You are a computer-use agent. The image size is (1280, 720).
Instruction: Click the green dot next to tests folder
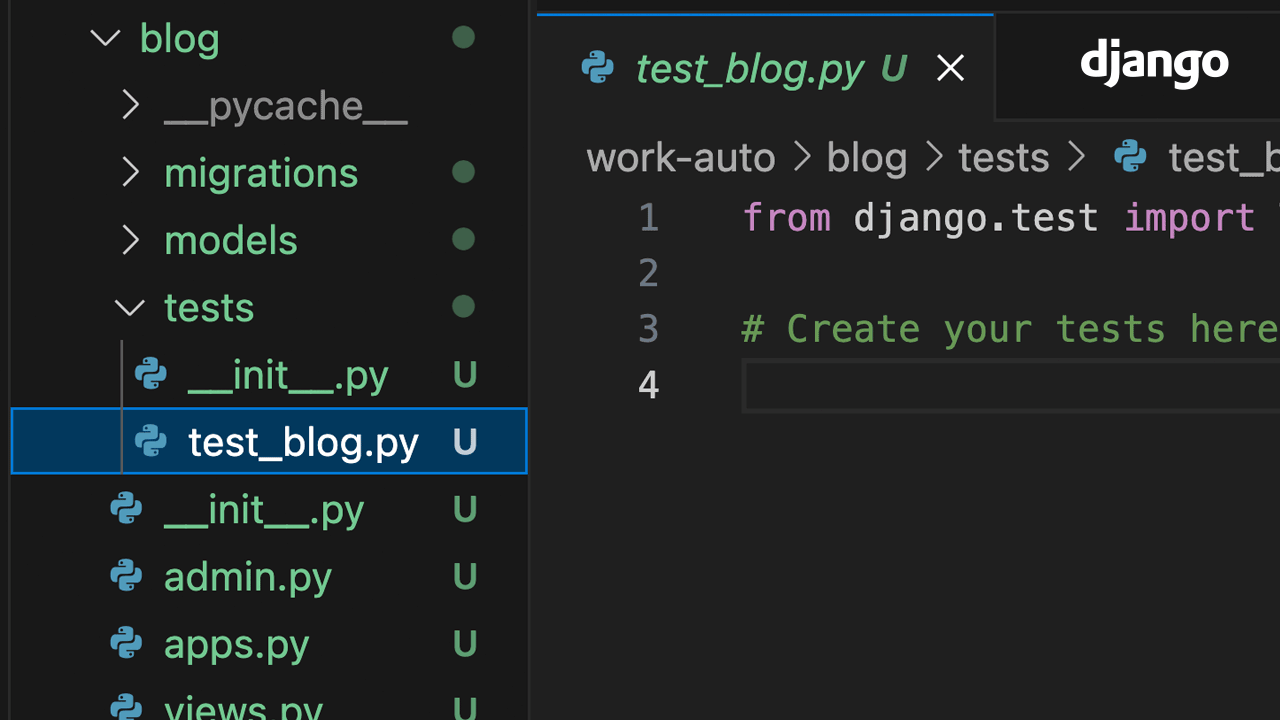tap(463, 307)
